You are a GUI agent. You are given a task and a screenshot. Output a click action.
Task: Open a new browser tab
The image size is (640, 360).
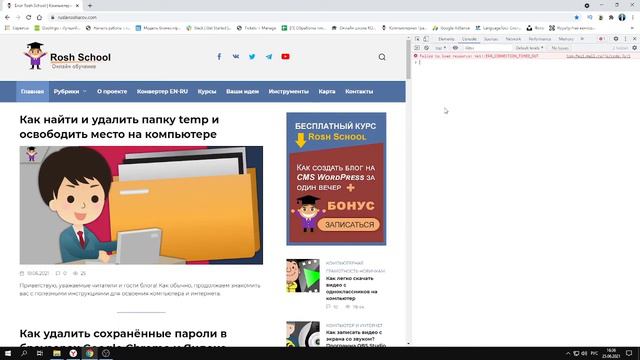click(90, 6)
